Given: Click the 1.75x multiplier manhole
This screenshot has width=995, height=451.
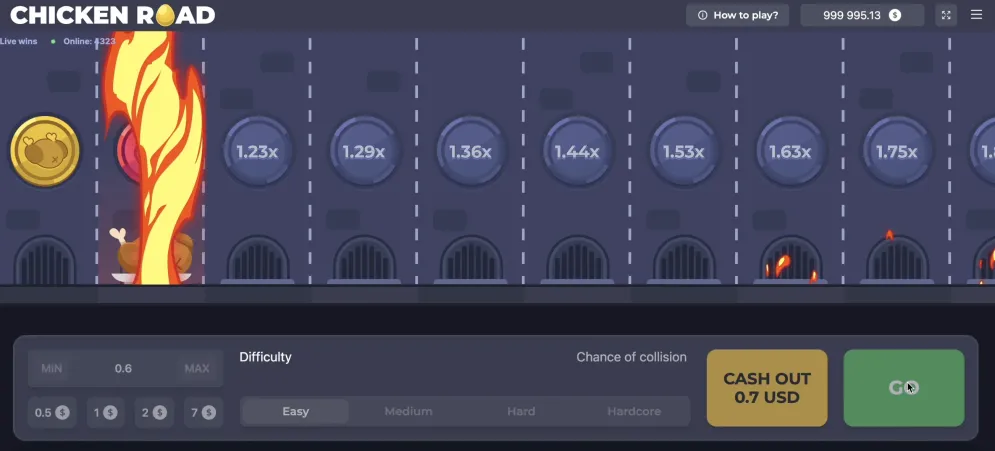Looking at the screenshot, I should pyautogui.click(x=897, y=152).
